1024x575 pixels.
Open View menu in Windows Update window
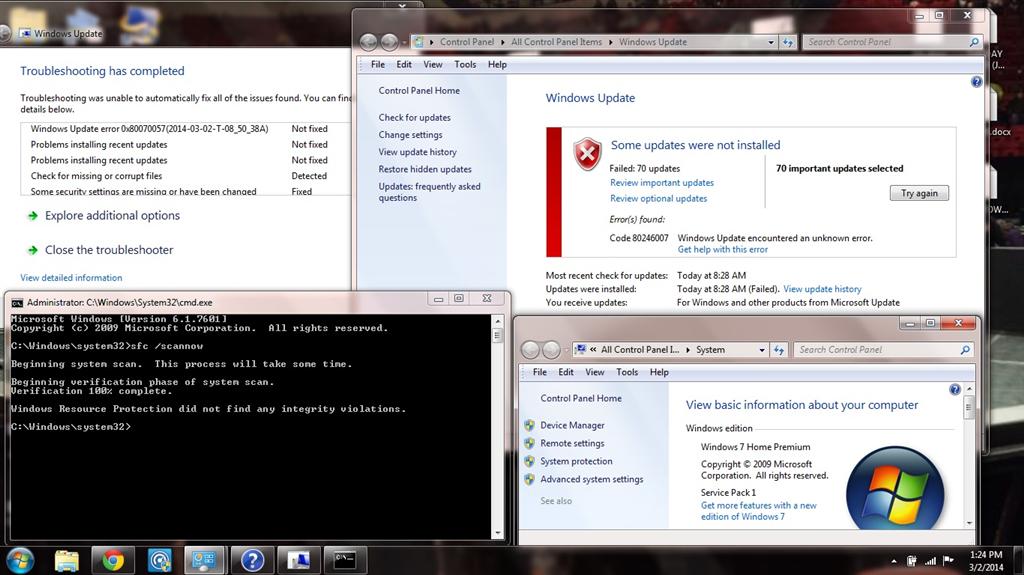point(432,64)
